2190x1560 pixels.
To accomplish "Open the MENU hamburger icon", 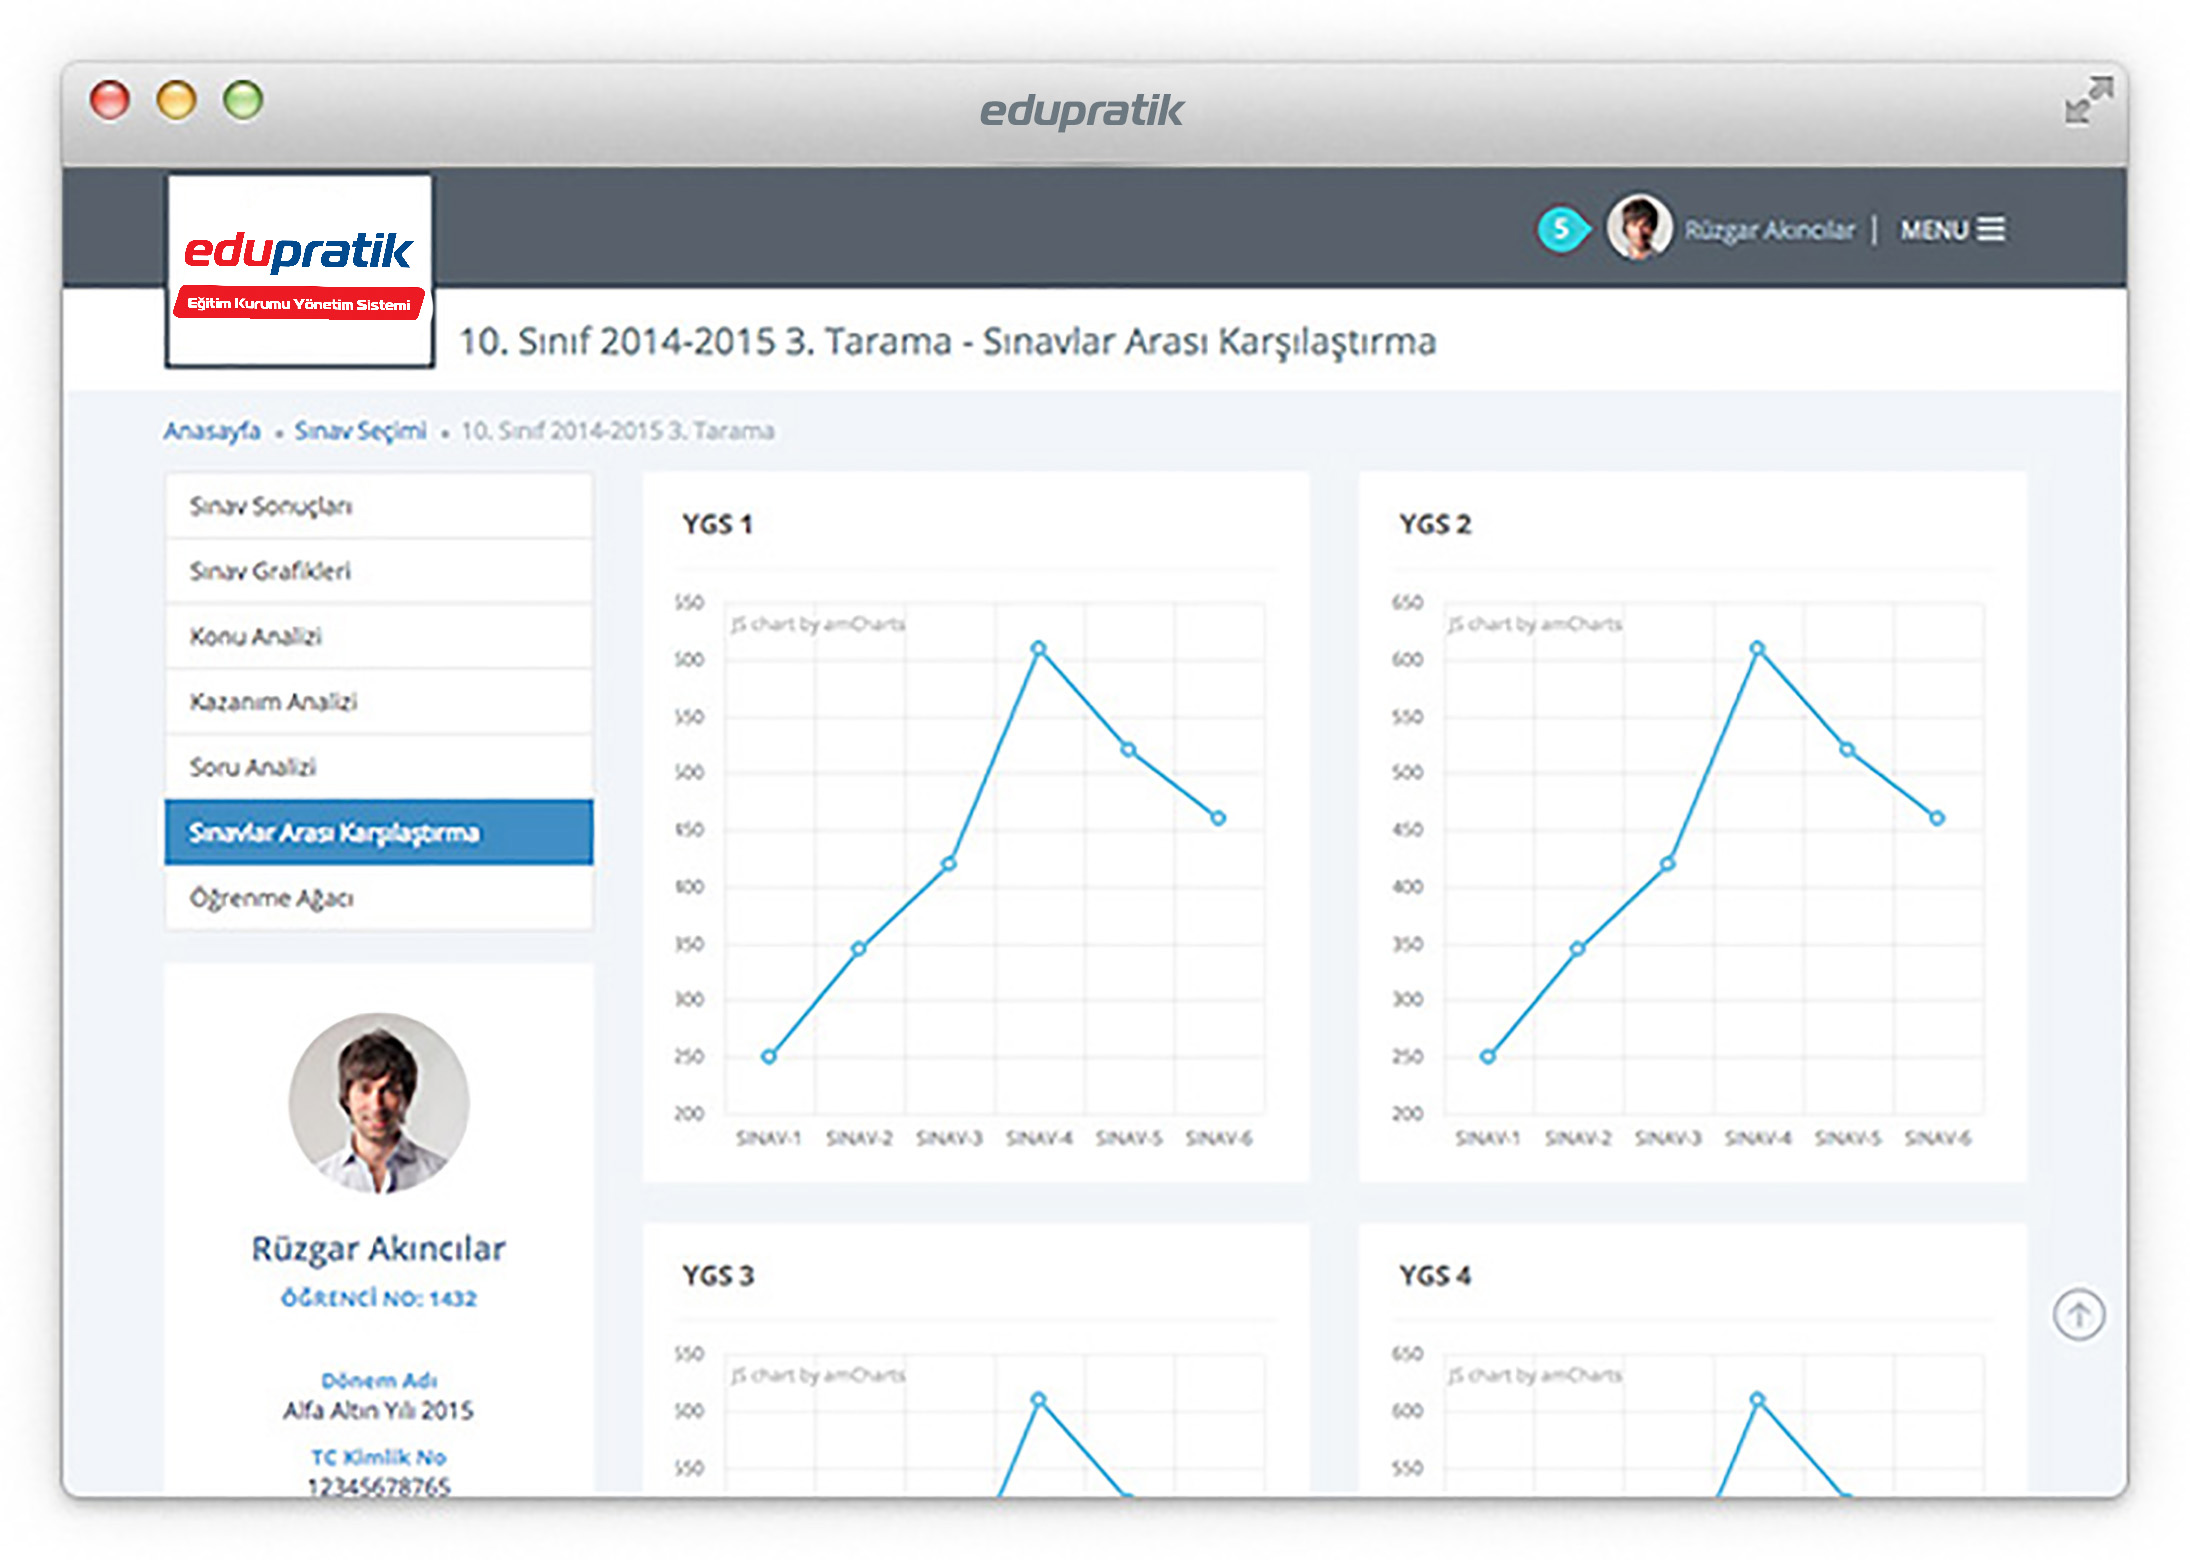I will [1992, 229].
